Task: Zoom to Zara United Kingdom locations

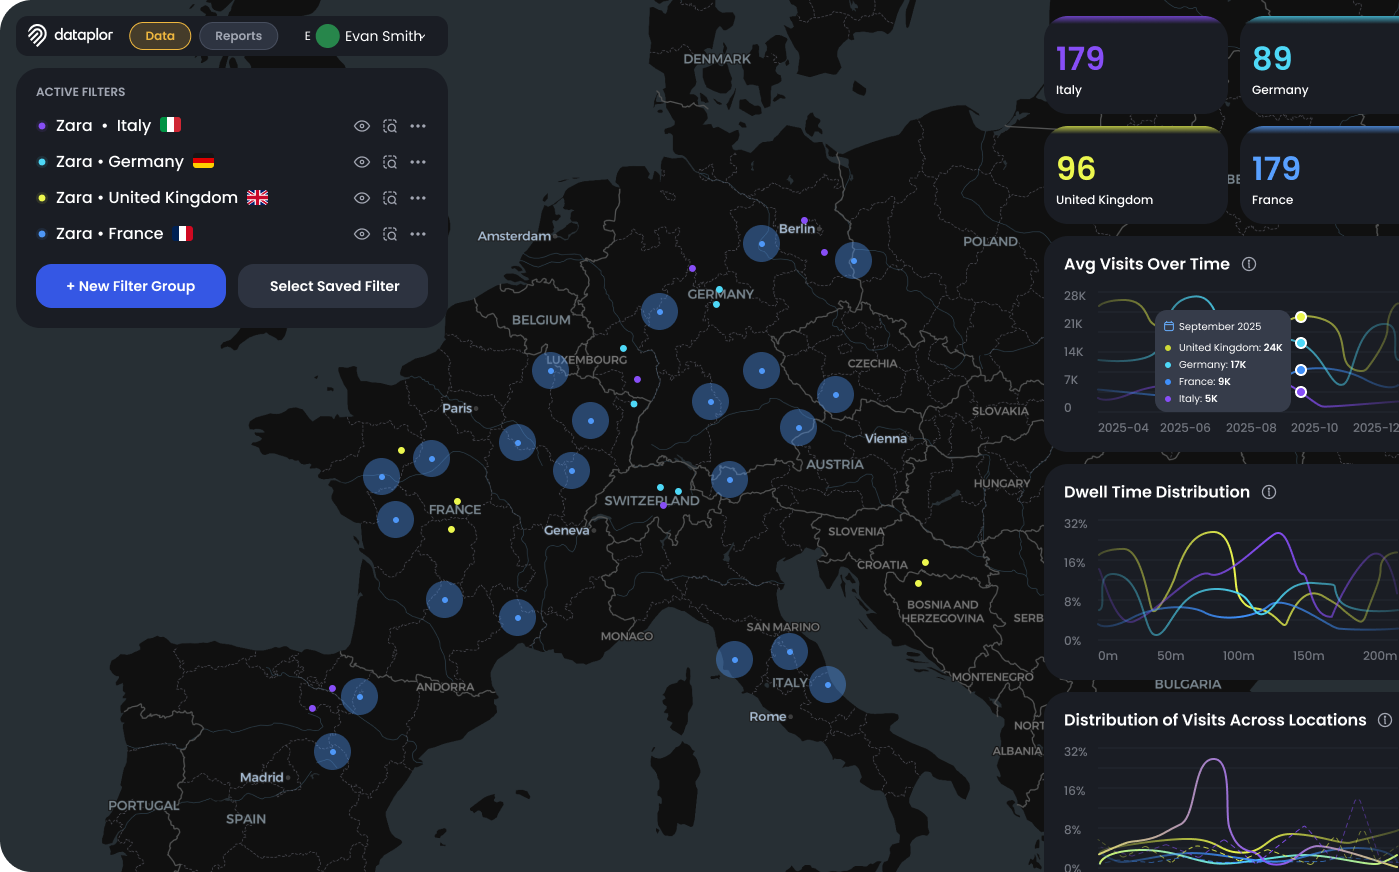Action: (390, 198)
